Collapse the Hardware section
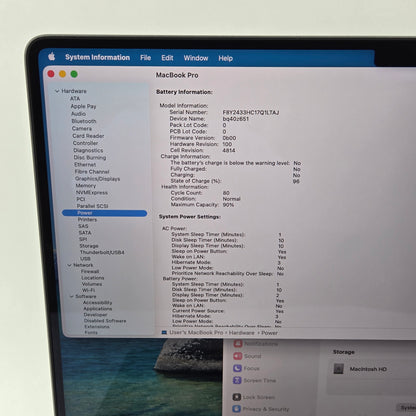Image resolution: width=416 pixels, height=416 pixels. [x=57, y=91]
